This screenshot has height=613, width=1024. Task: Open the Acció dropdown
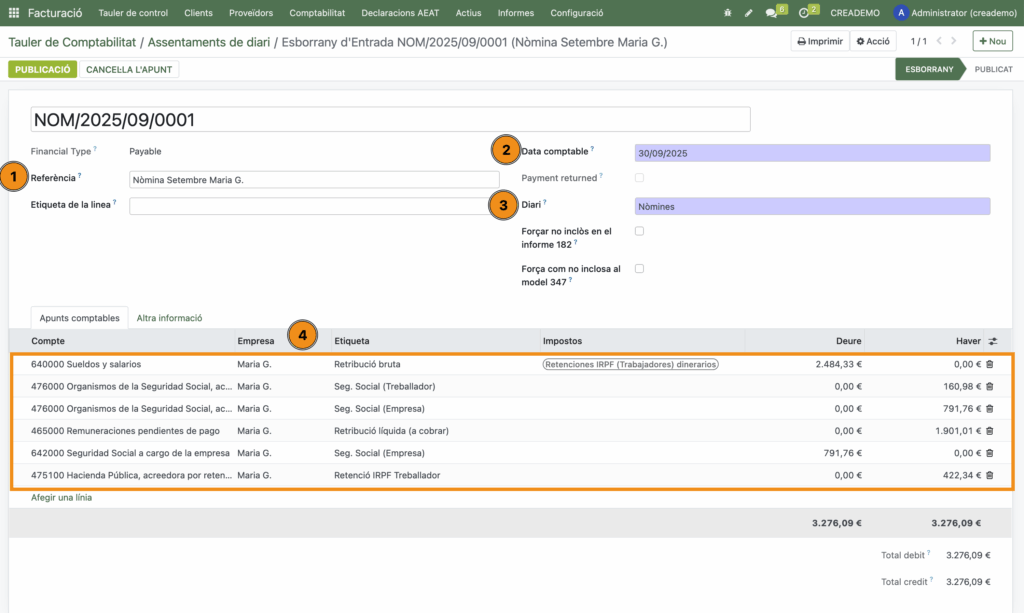click(873, 42)
